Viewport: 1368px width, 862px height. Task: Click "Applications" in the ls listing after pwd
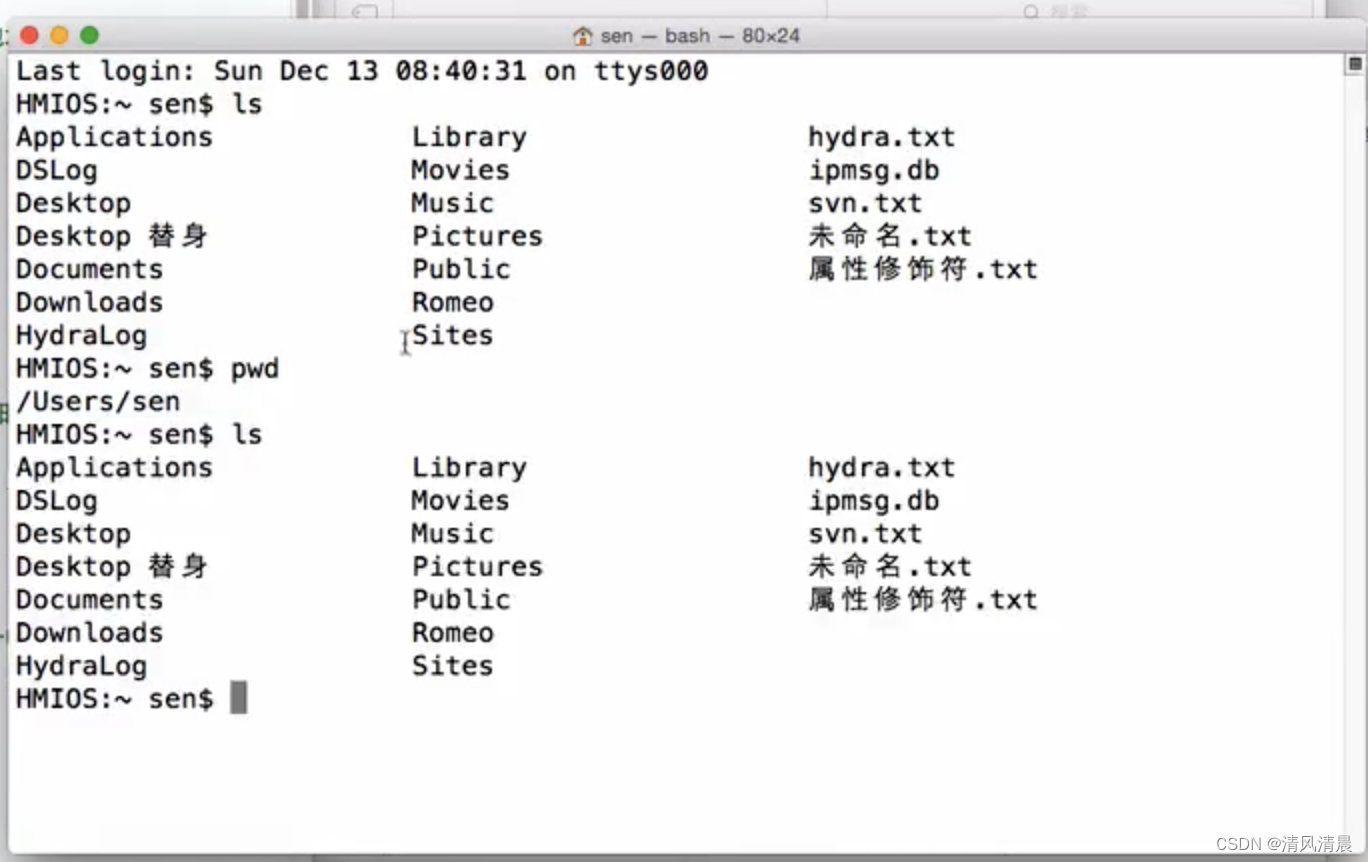pos(114,468)
